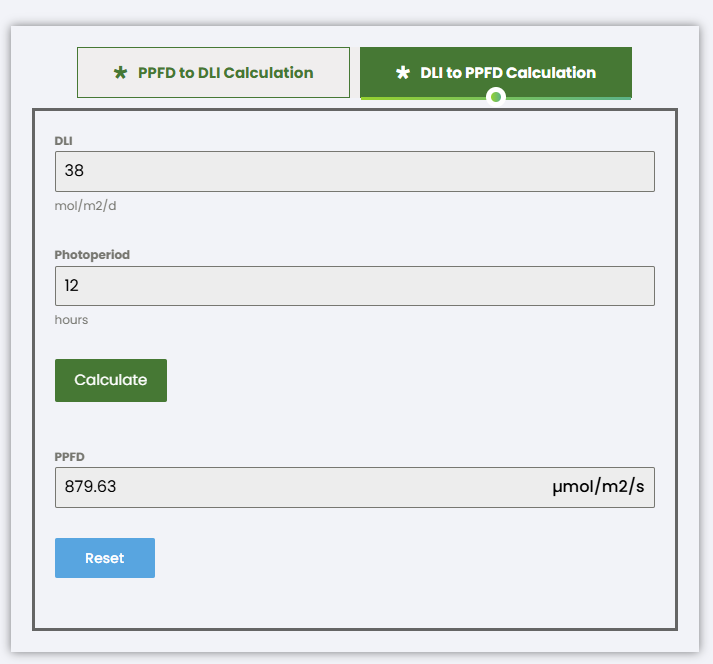
Task: Click the µmol/m2/s unit in PPFD field
Action: tap(598, 488)
